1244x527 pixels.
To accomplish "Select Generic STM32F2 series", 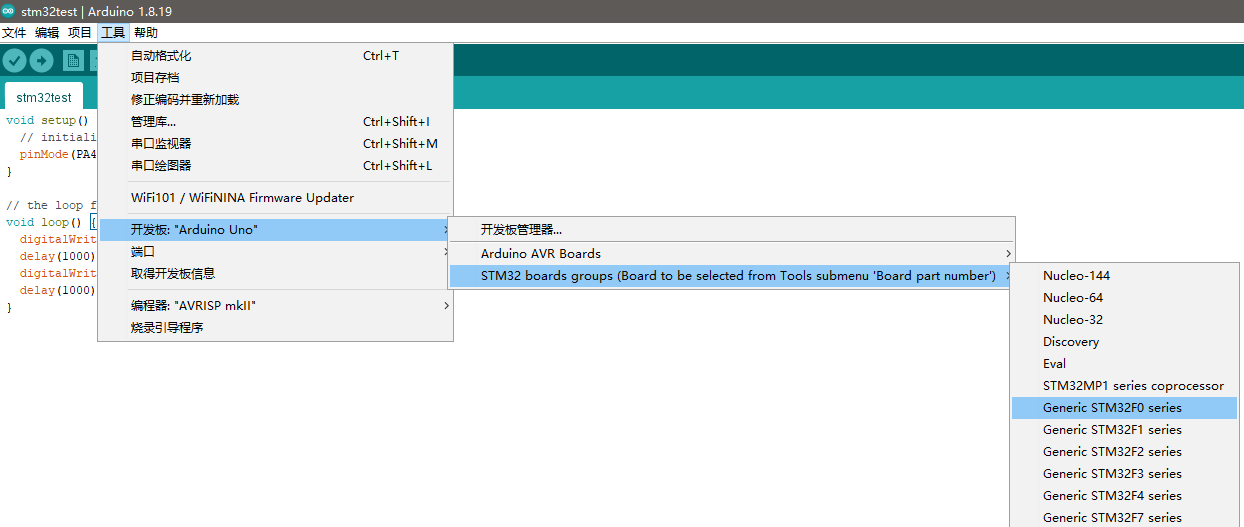I will 1125,452.
